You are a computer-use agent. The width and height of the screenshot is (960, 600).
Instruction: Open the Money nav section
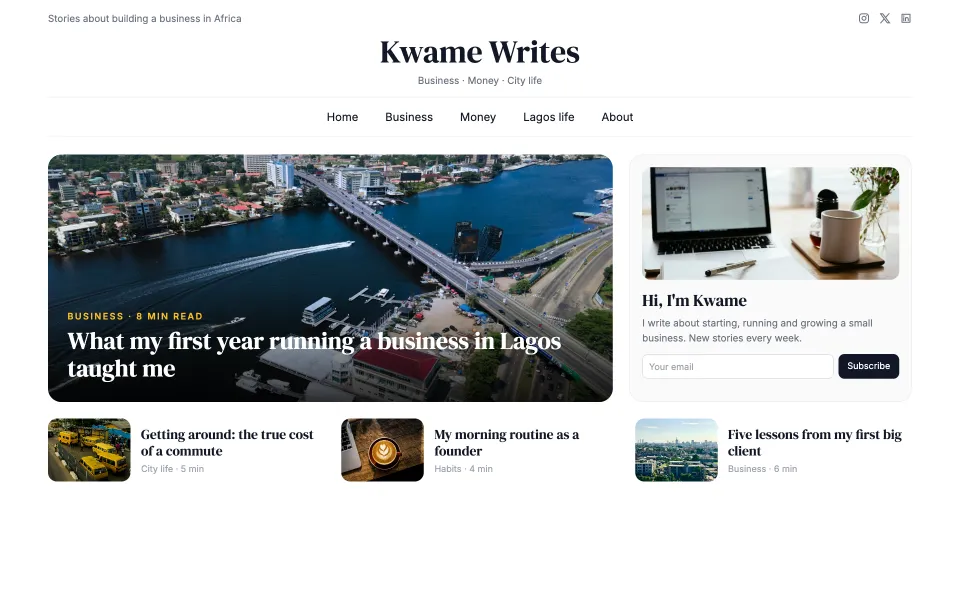(x=478, y=117)
